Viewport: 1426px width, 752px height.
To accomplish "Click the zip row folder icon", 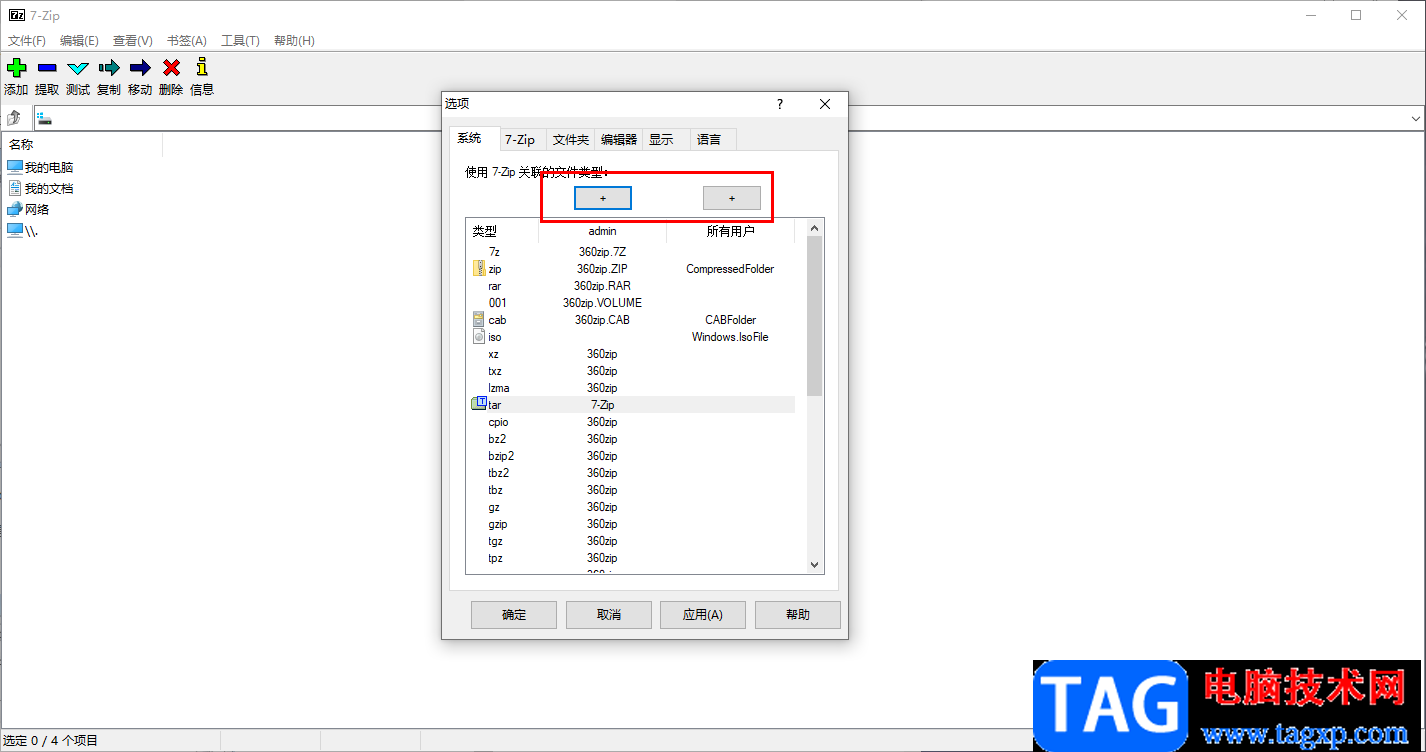I will (x=479, y=268).
